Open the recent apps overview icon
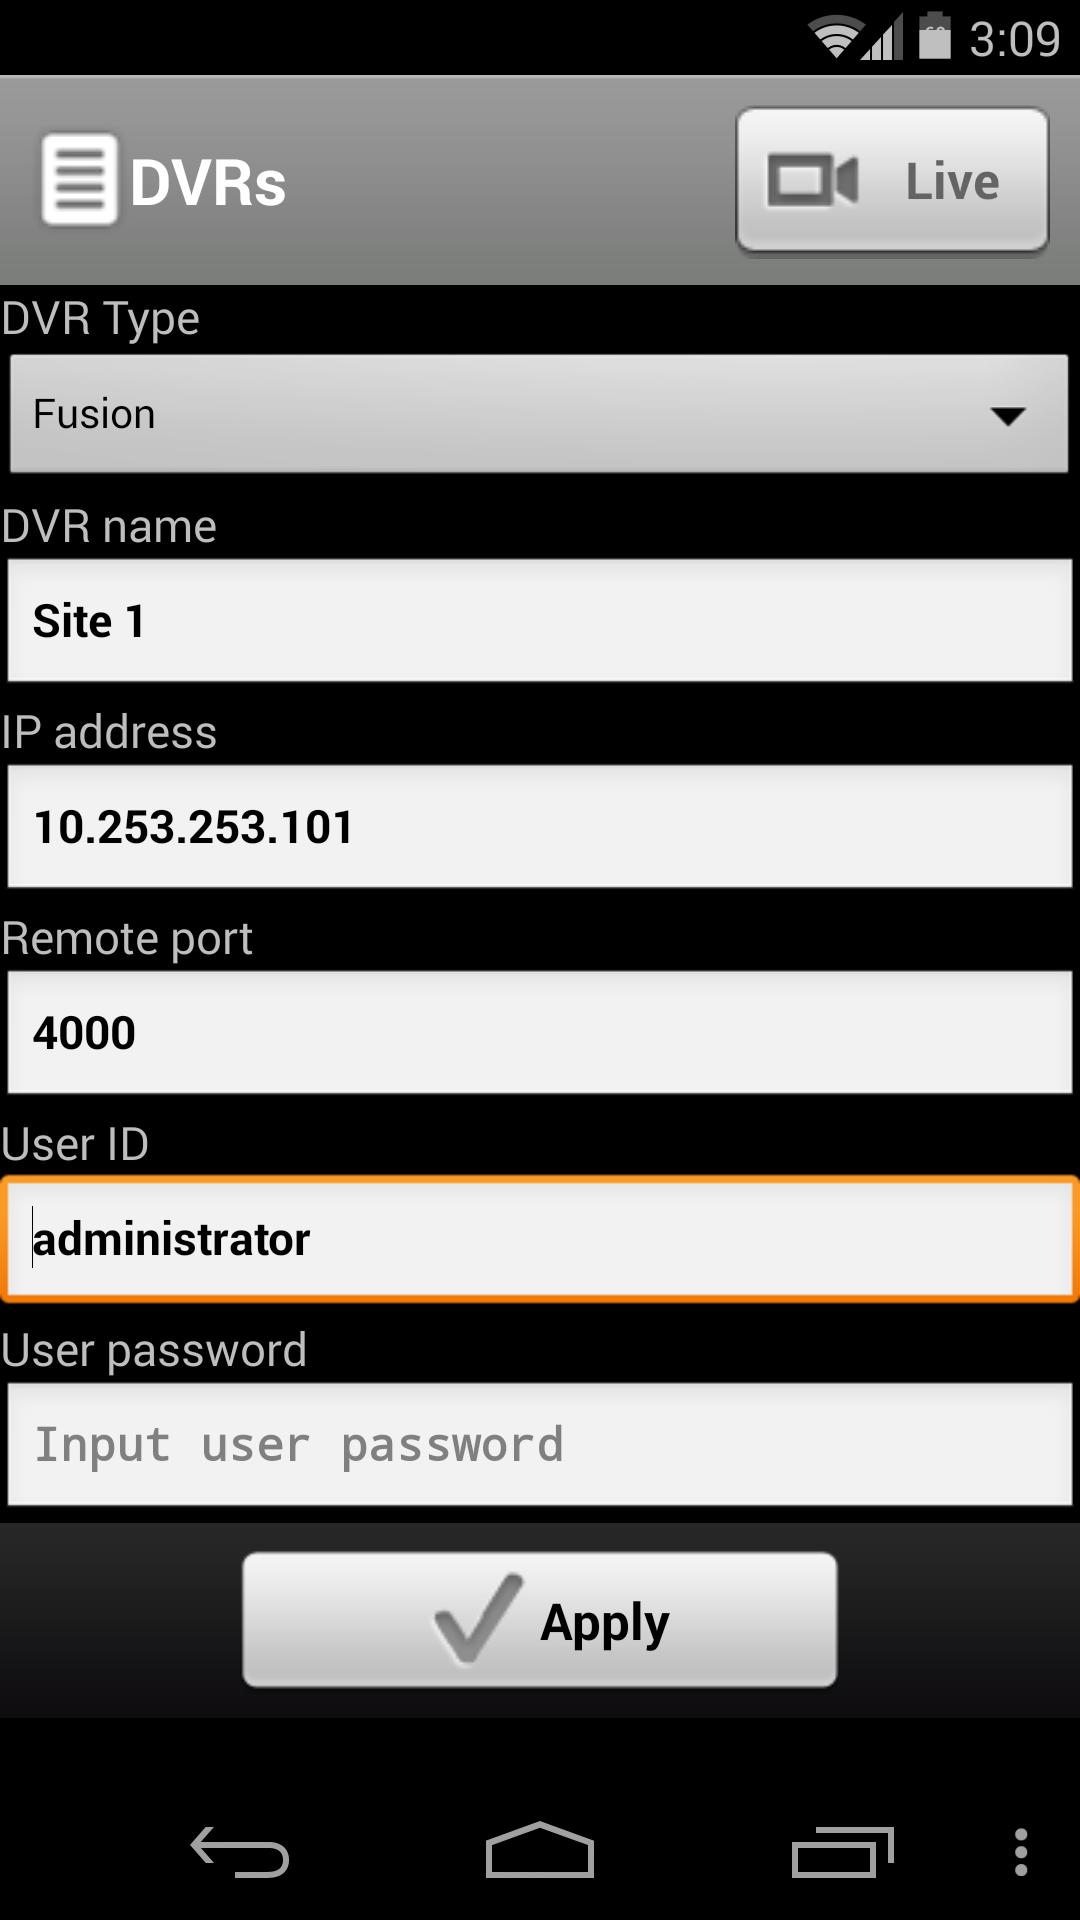 [x=842, y=1853]
